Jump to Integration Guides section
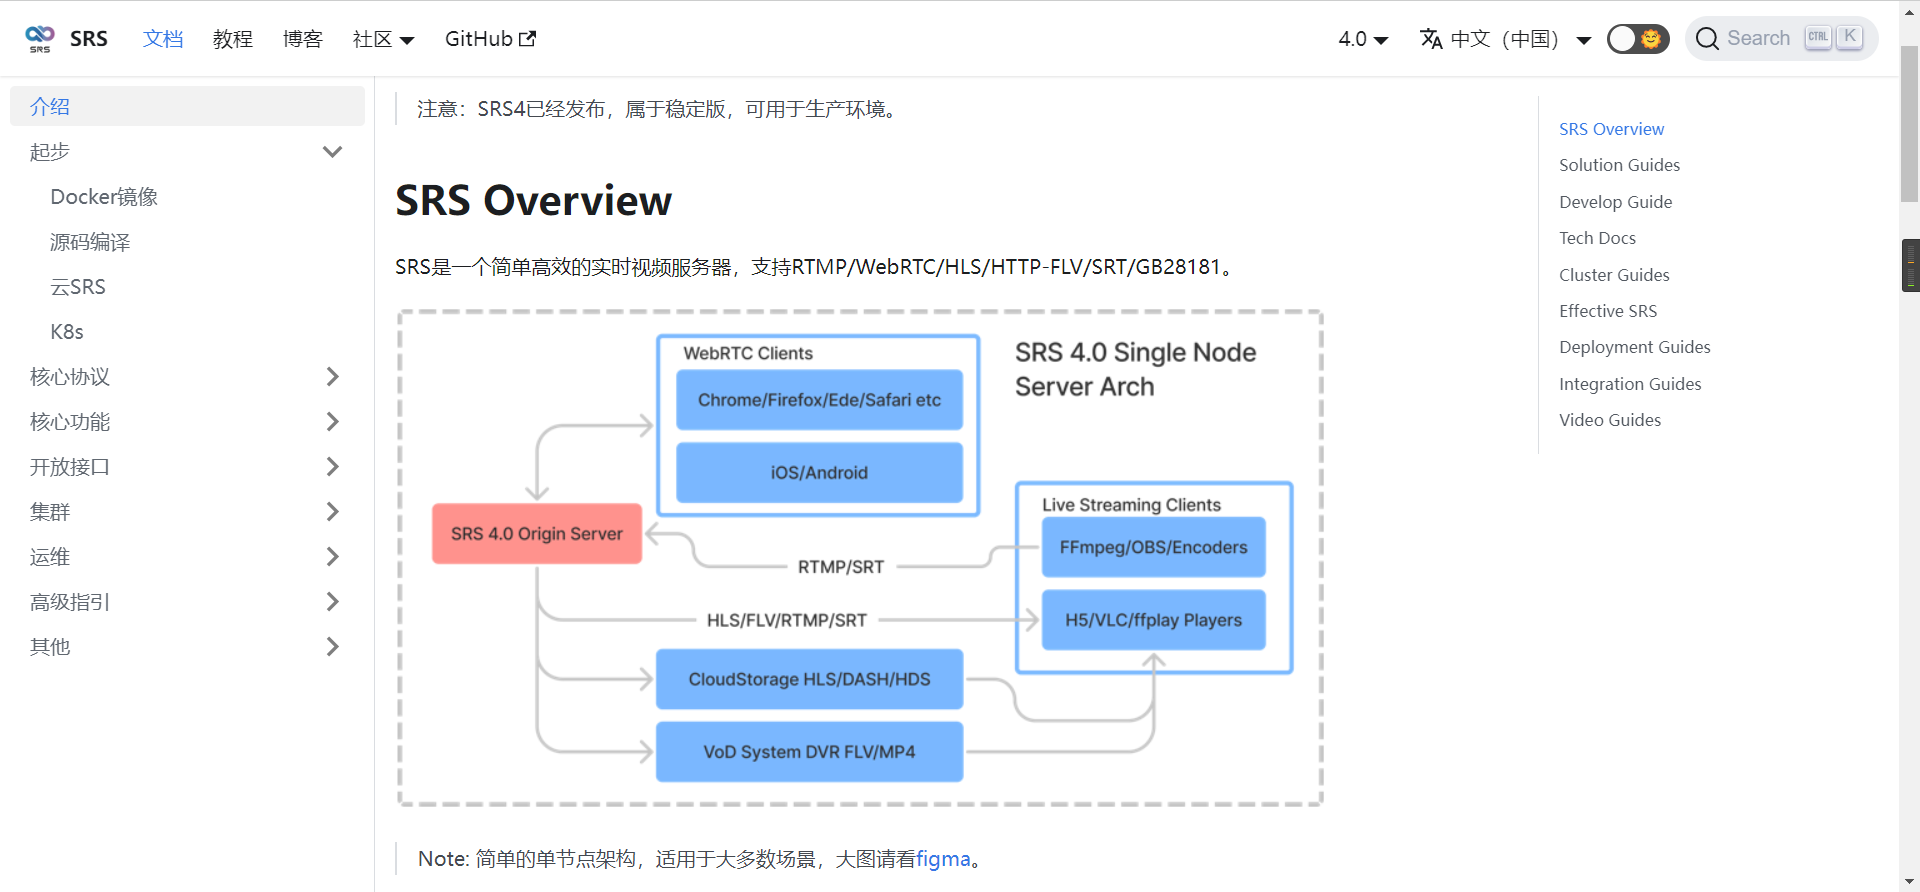Image resolution: width=1920 pixels, height=892 pixels. (1630, 384)
